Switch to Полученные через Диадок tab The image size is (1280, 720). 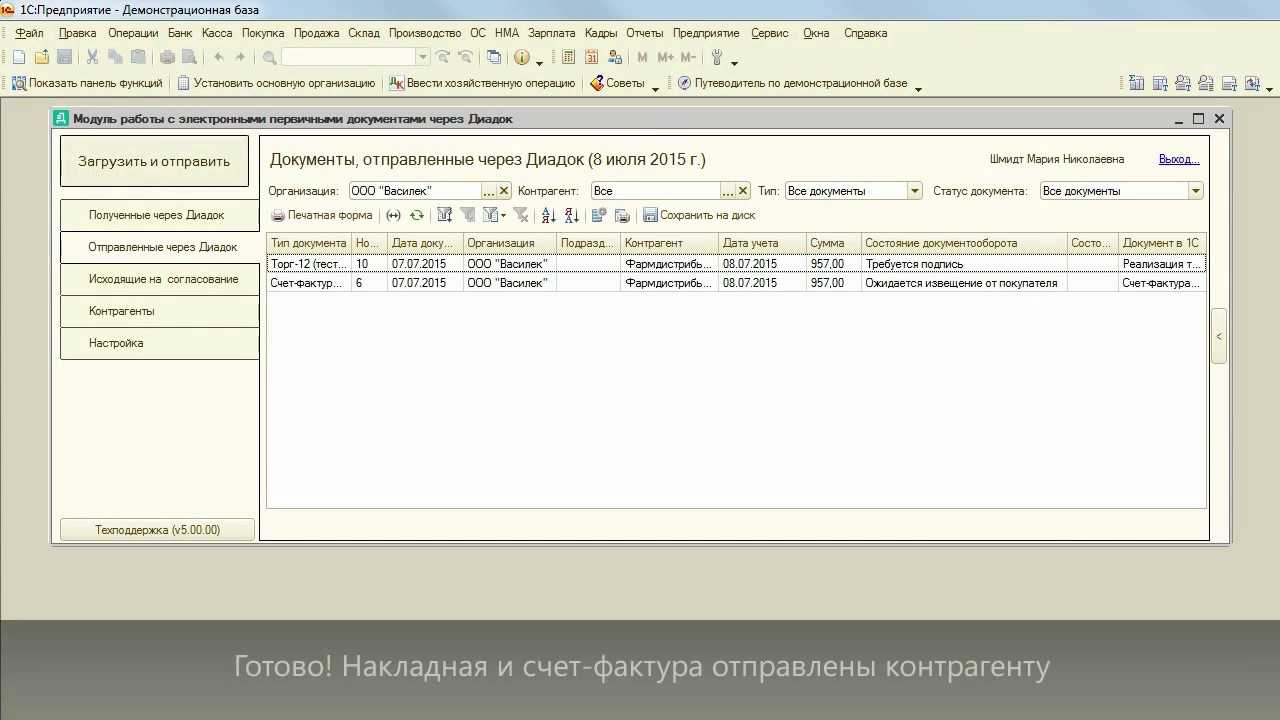click(x=159, y=215)
